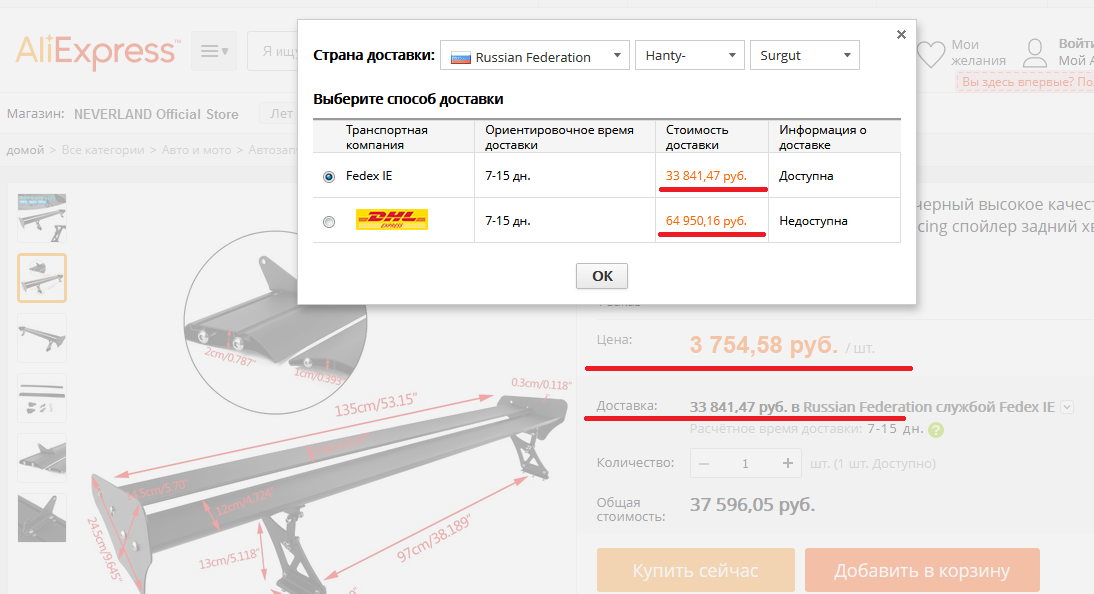The height and width of the screenshot is (594, 1094).
Task: Click the Russian Federation flag icon
Action: point(460,57)
